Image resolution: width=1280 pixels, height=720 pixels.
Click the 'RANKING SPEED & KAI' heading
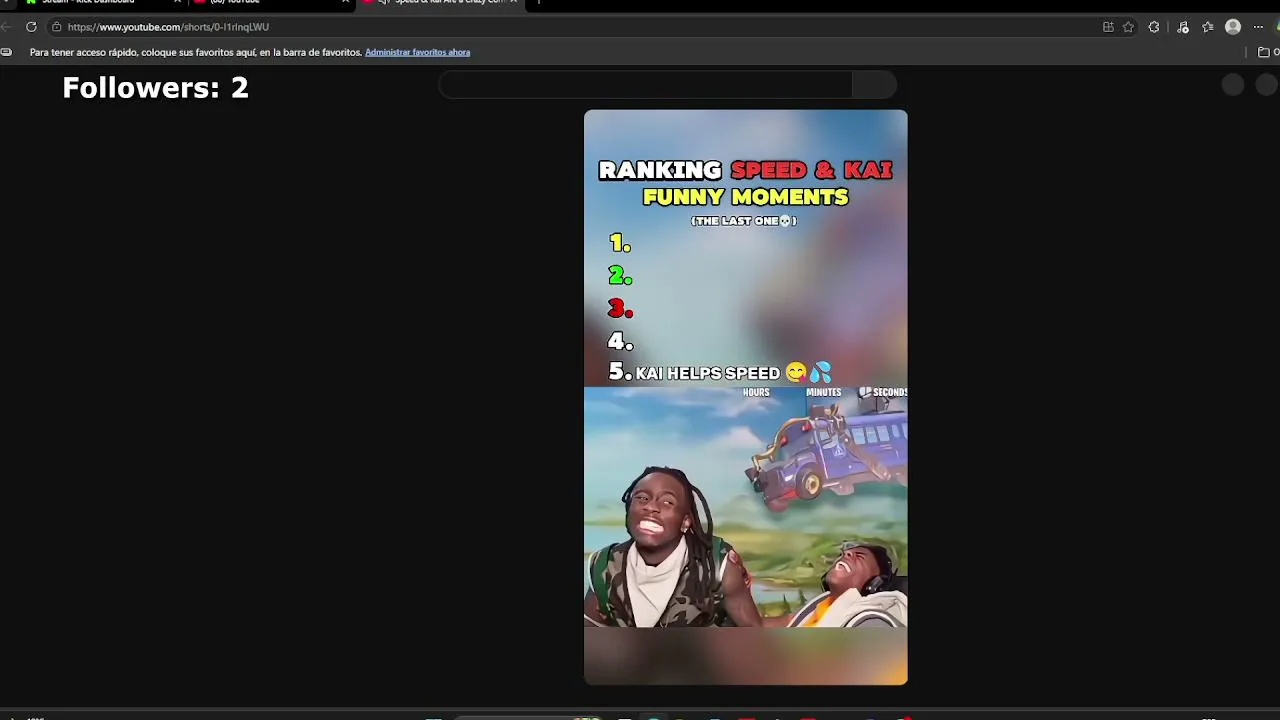pos(745,170)
